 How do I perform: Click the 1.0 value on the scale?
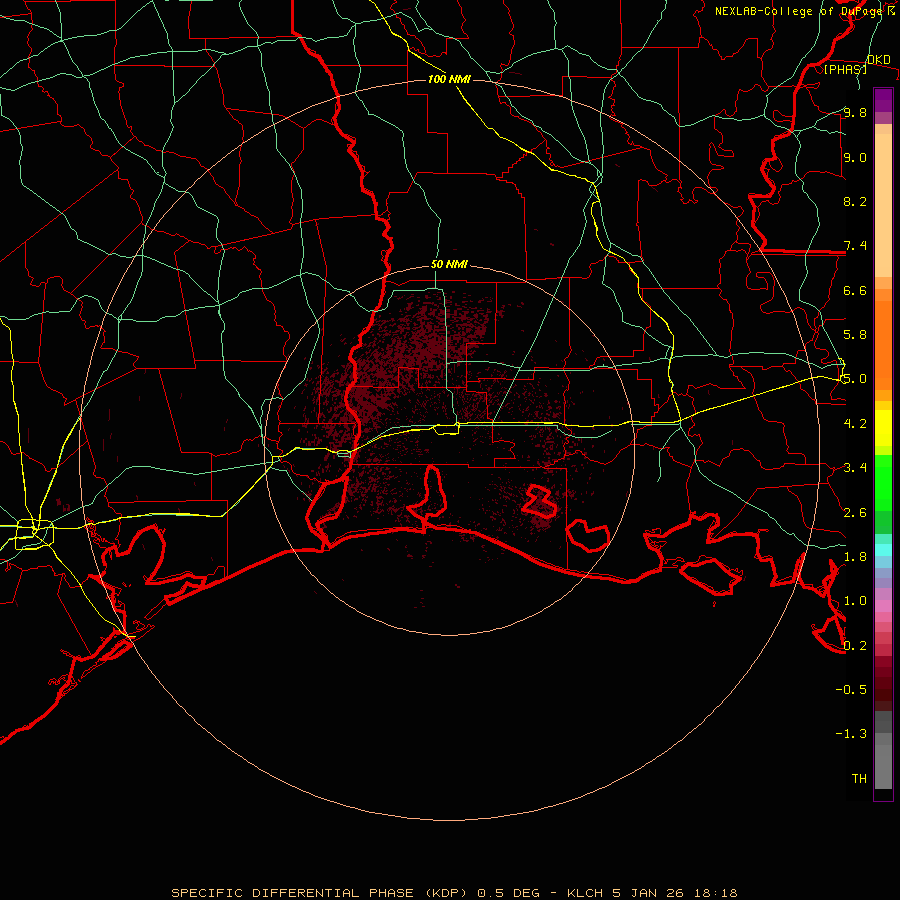[855, 601]
